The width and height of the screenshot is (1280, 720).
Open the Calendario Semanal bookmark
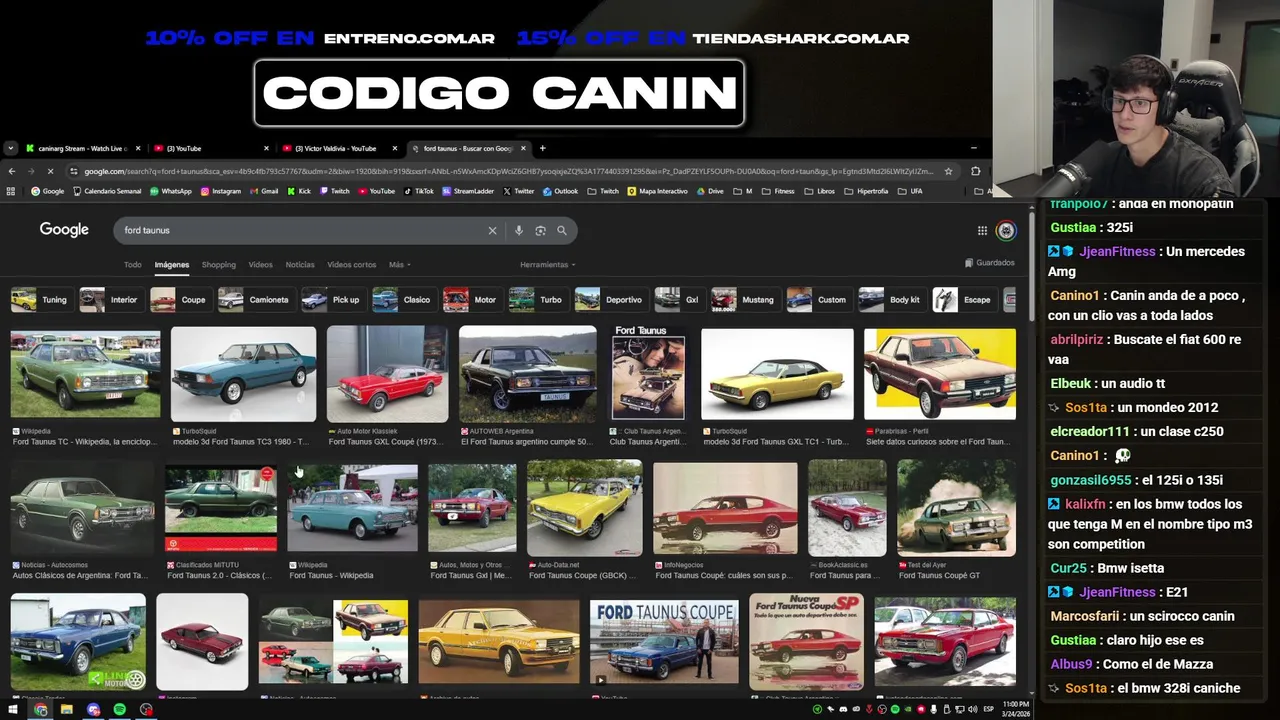(106, 191)
